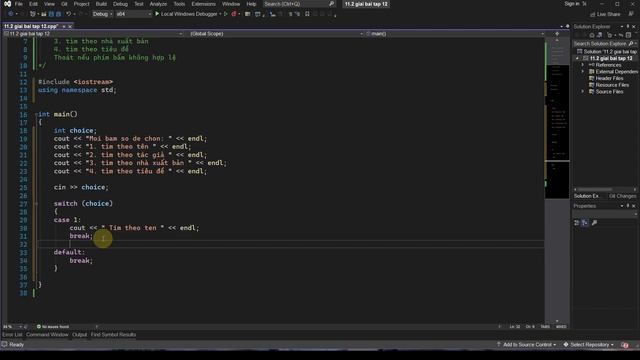Image resolution: width=640 pixels, height=360 pixels.
Task: Switch to the Solution Explorer bottom tab
Action: coord(587,196)
